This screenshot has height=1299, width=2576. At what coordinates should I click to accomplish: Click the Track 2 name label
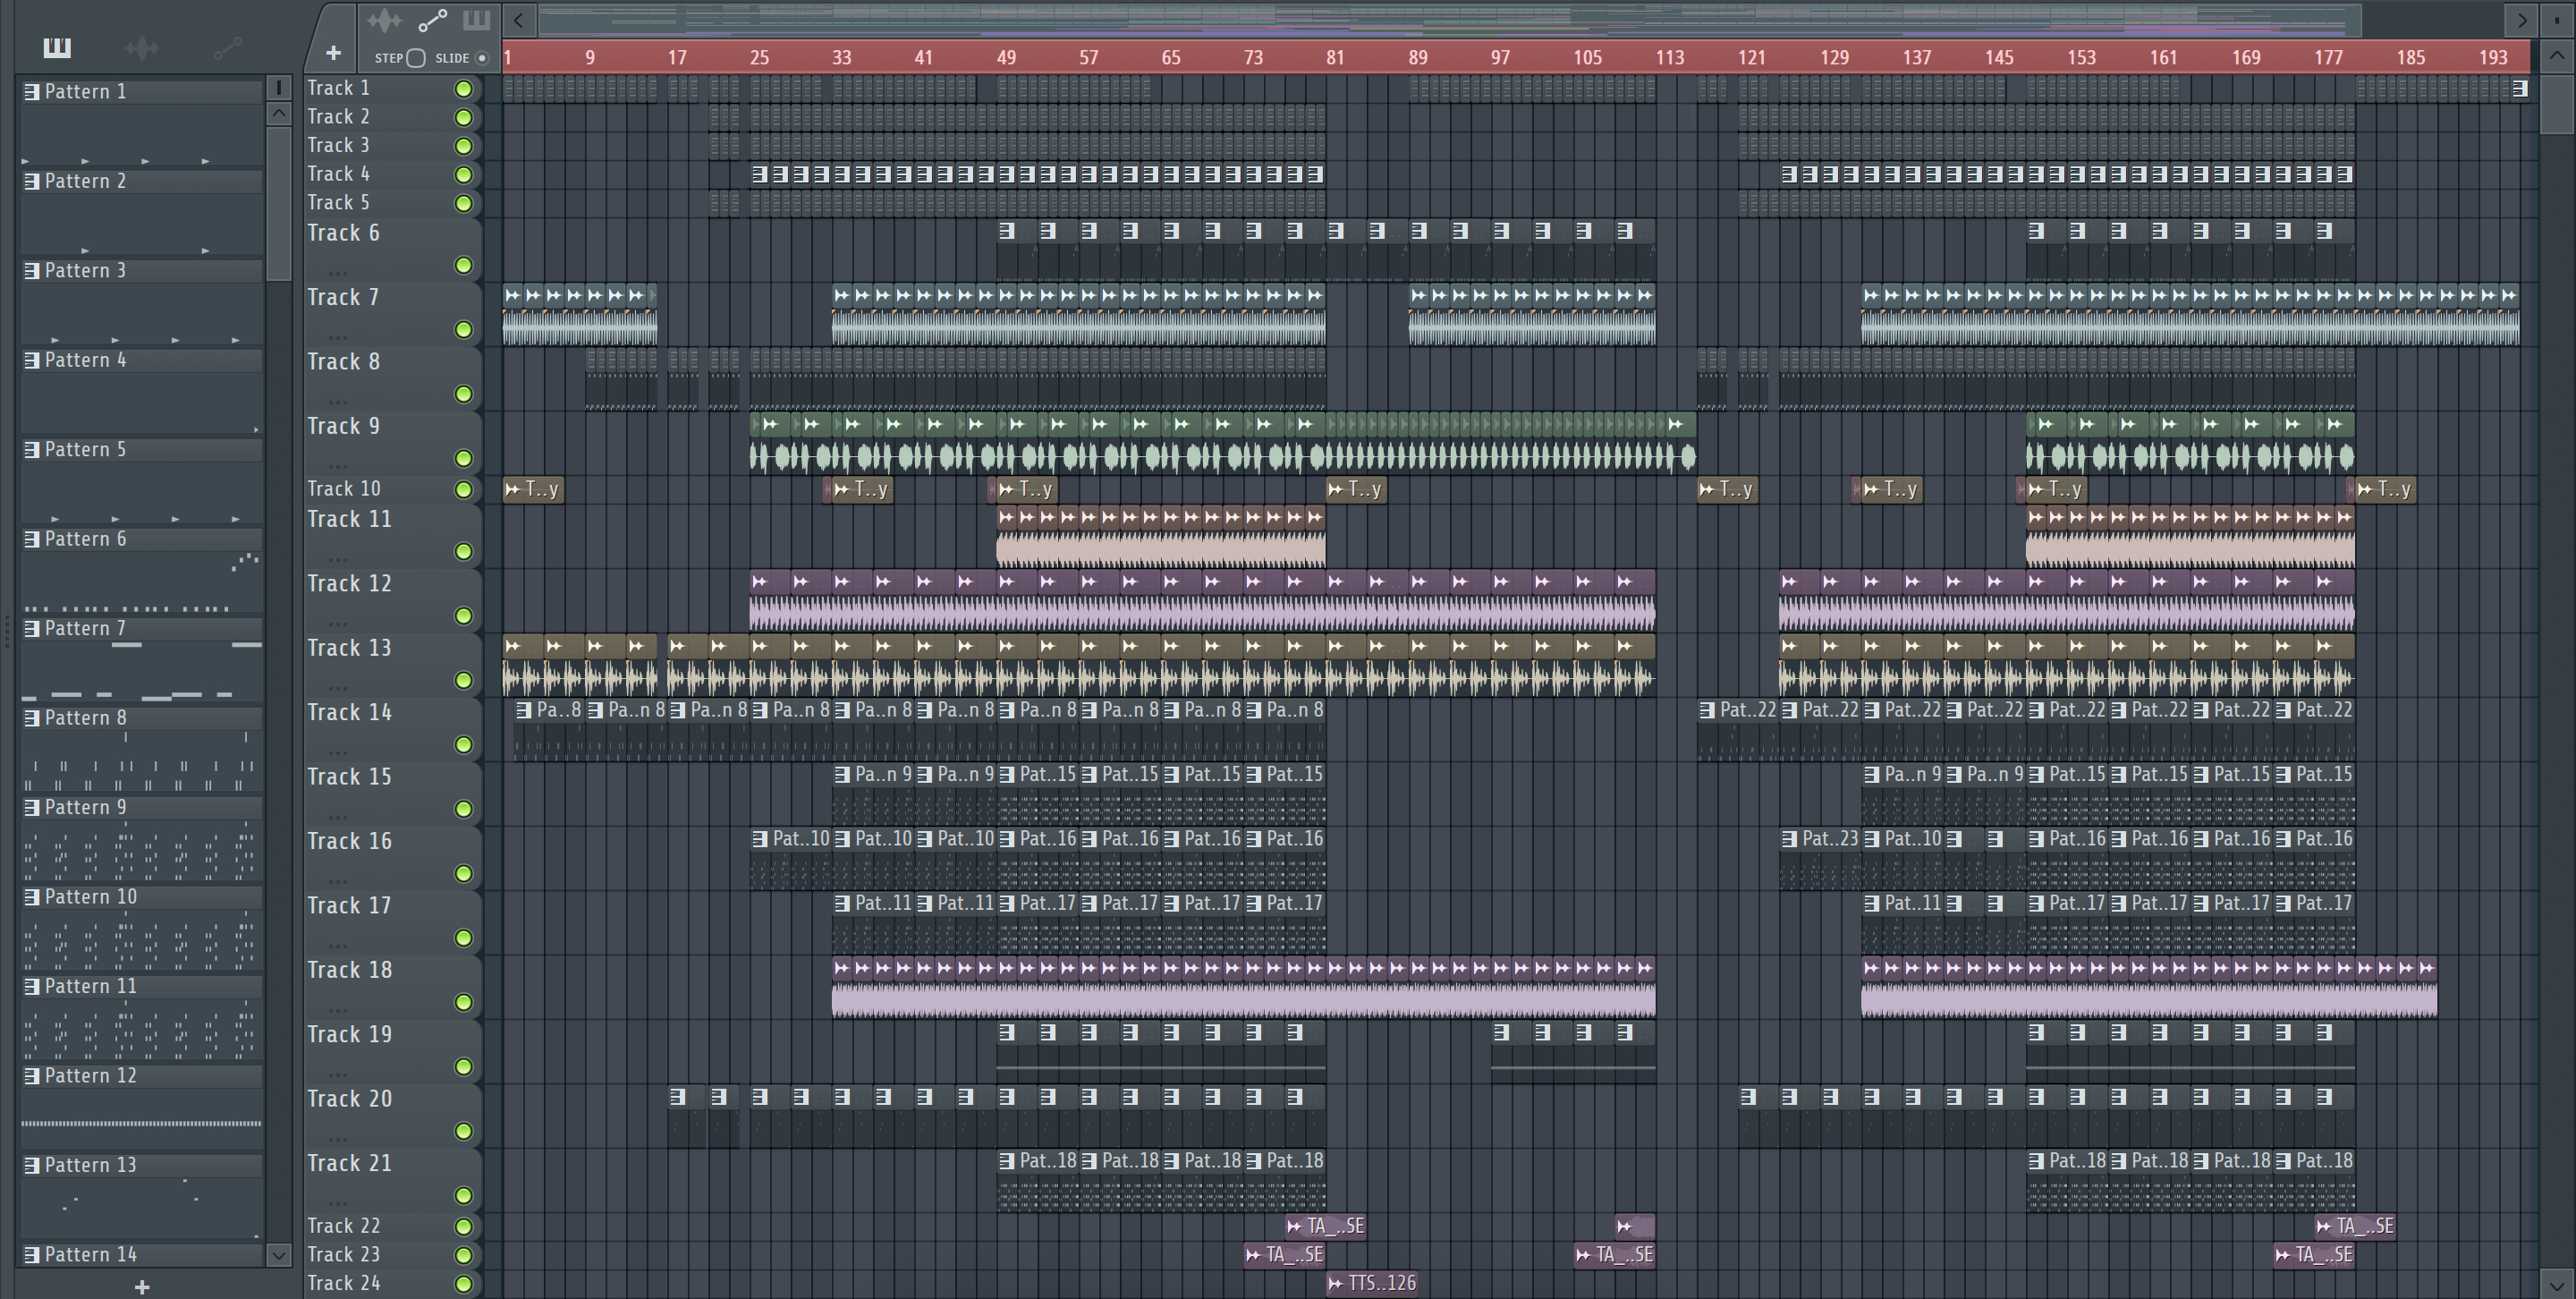coord(338,117)
